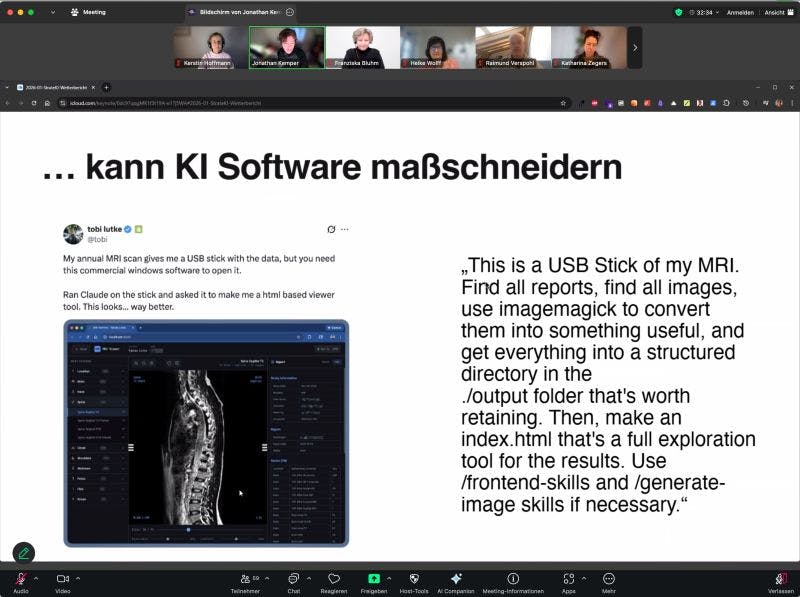Open the Apps icon
The image size is (800, 597).
pos(568,579)
